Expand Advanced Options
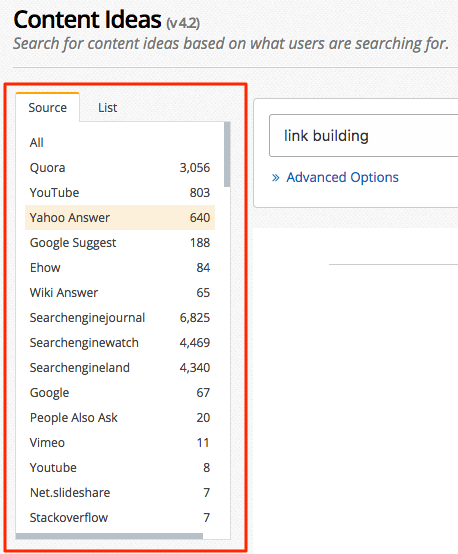The width and height of the screenshot is (458, 554). coord(335,177)
